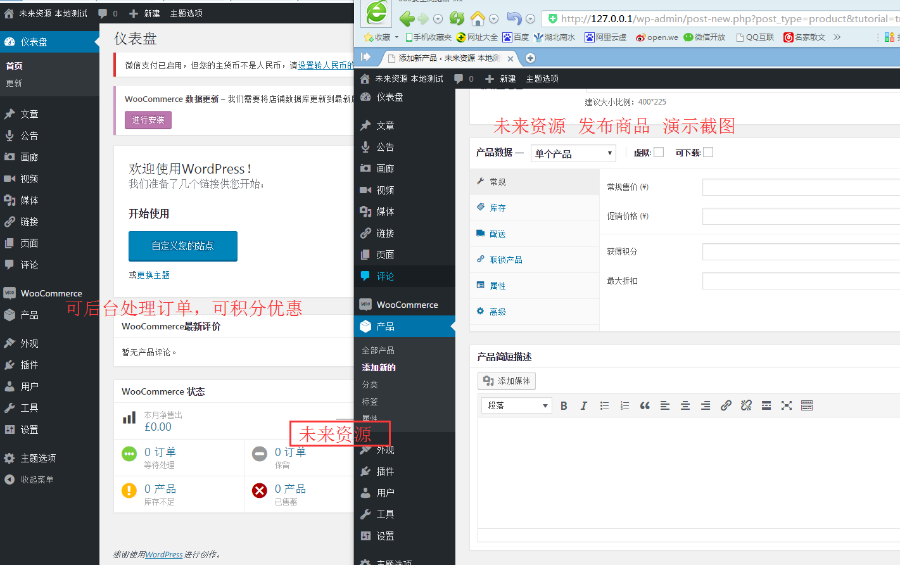Click the 微信开放 bookmark
The width and height of the screenshot is (900, 565).
[704, 37]
